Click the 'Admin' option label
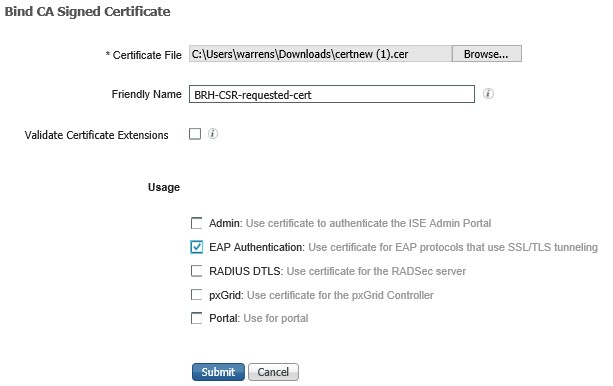This screenshot has height=386, width=613. [226, 223]
